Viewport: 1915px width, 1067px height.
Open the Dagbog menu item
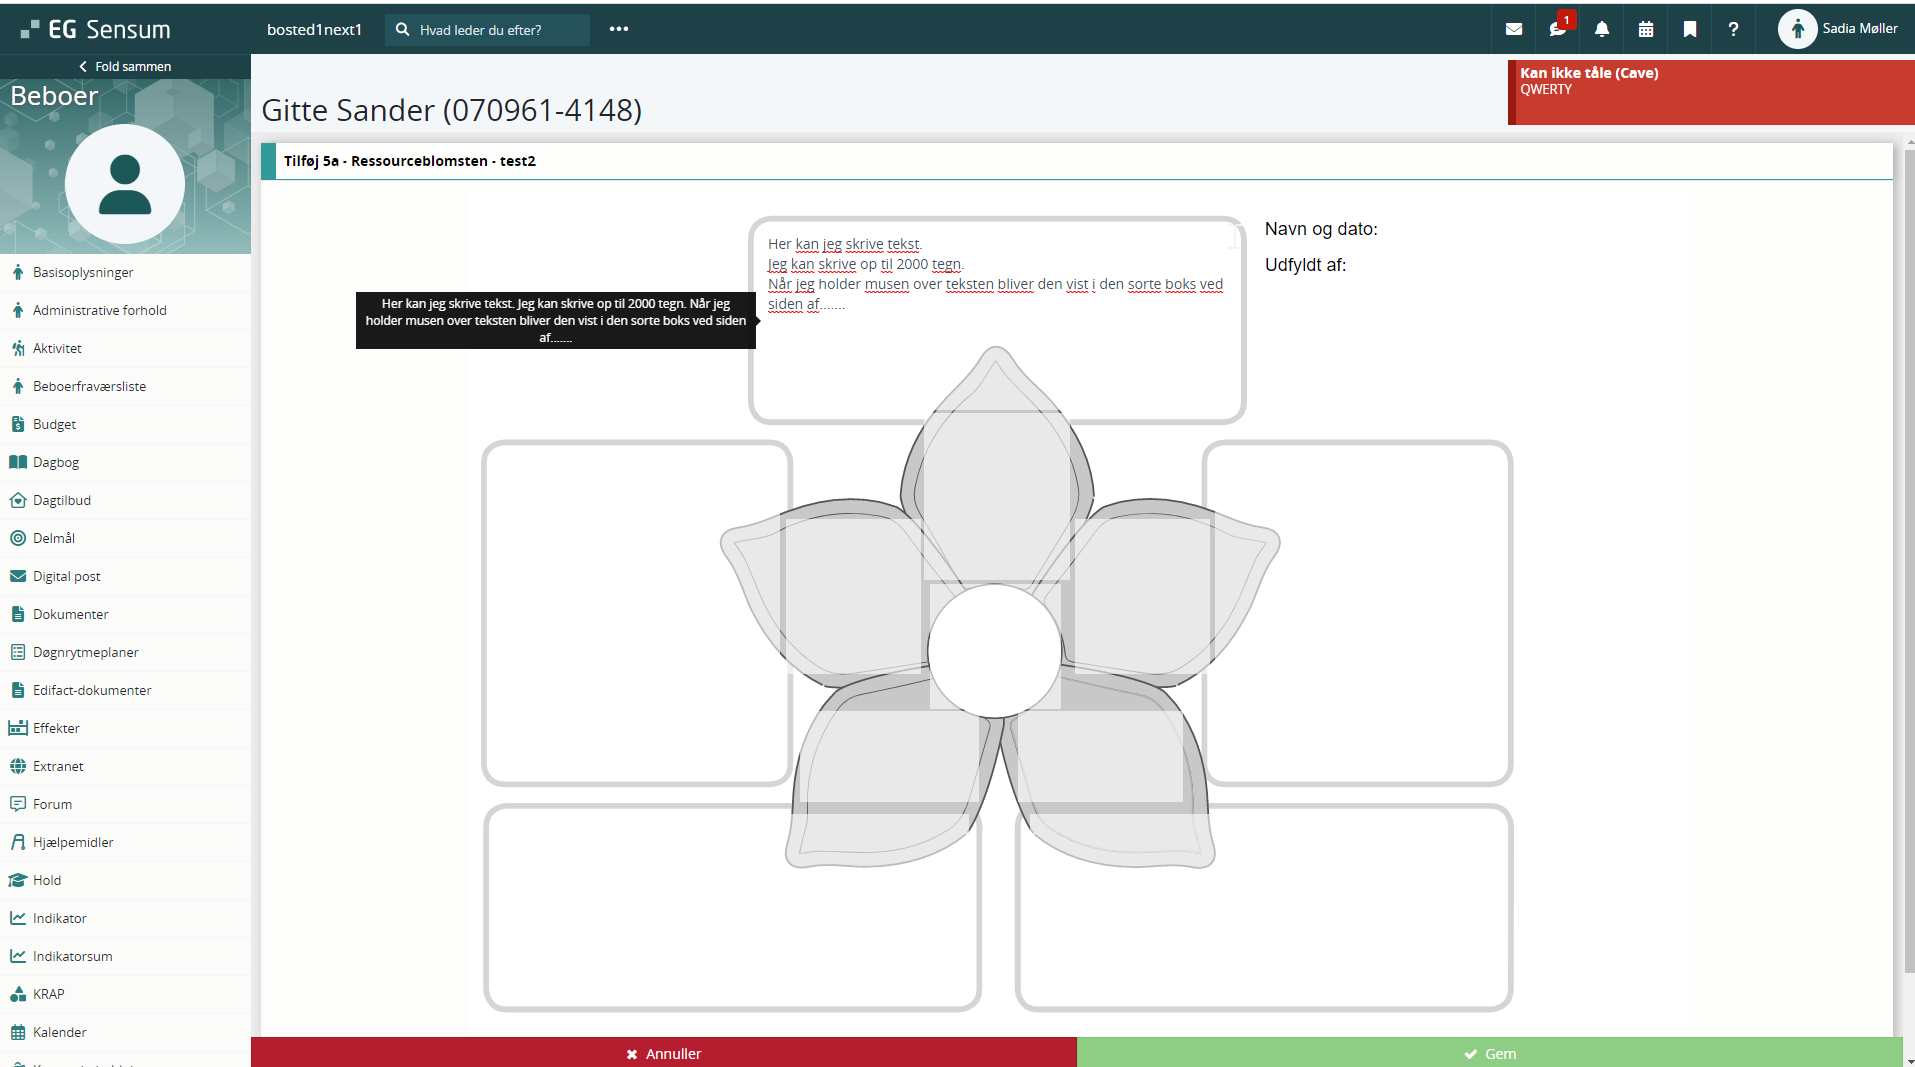(56, 462)
